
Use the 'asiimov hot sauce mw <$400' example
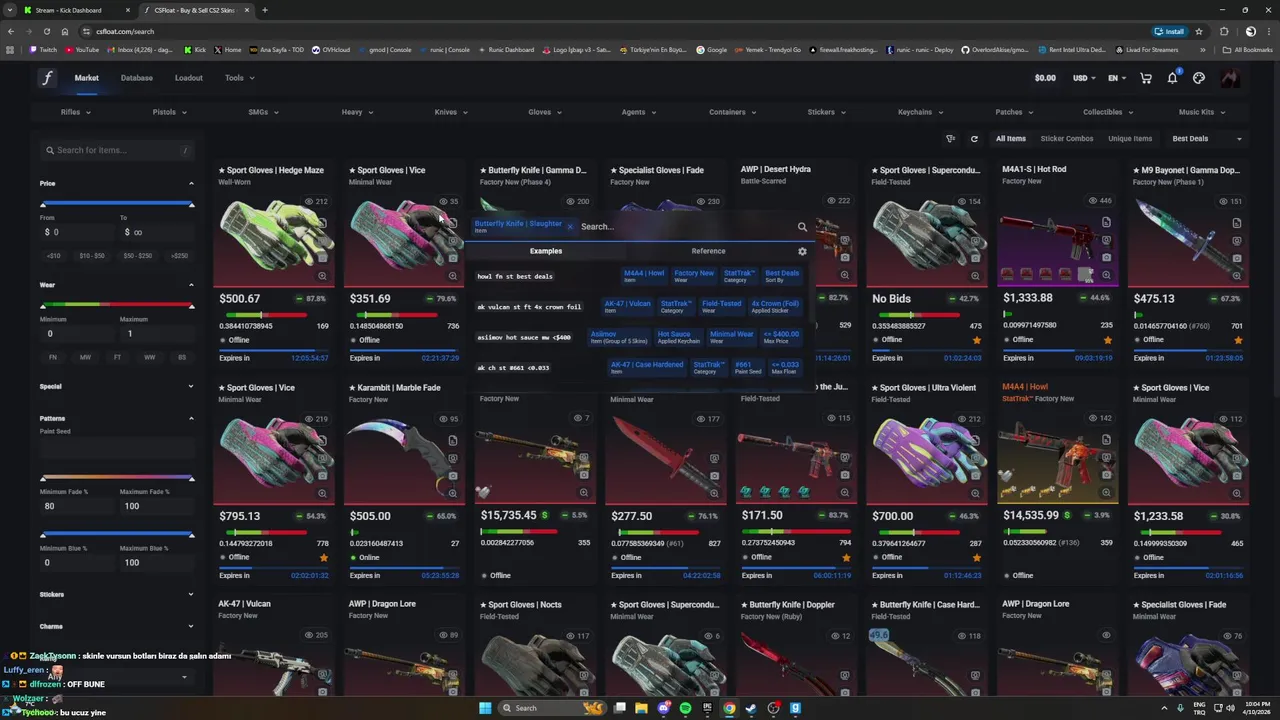point(524,337)
